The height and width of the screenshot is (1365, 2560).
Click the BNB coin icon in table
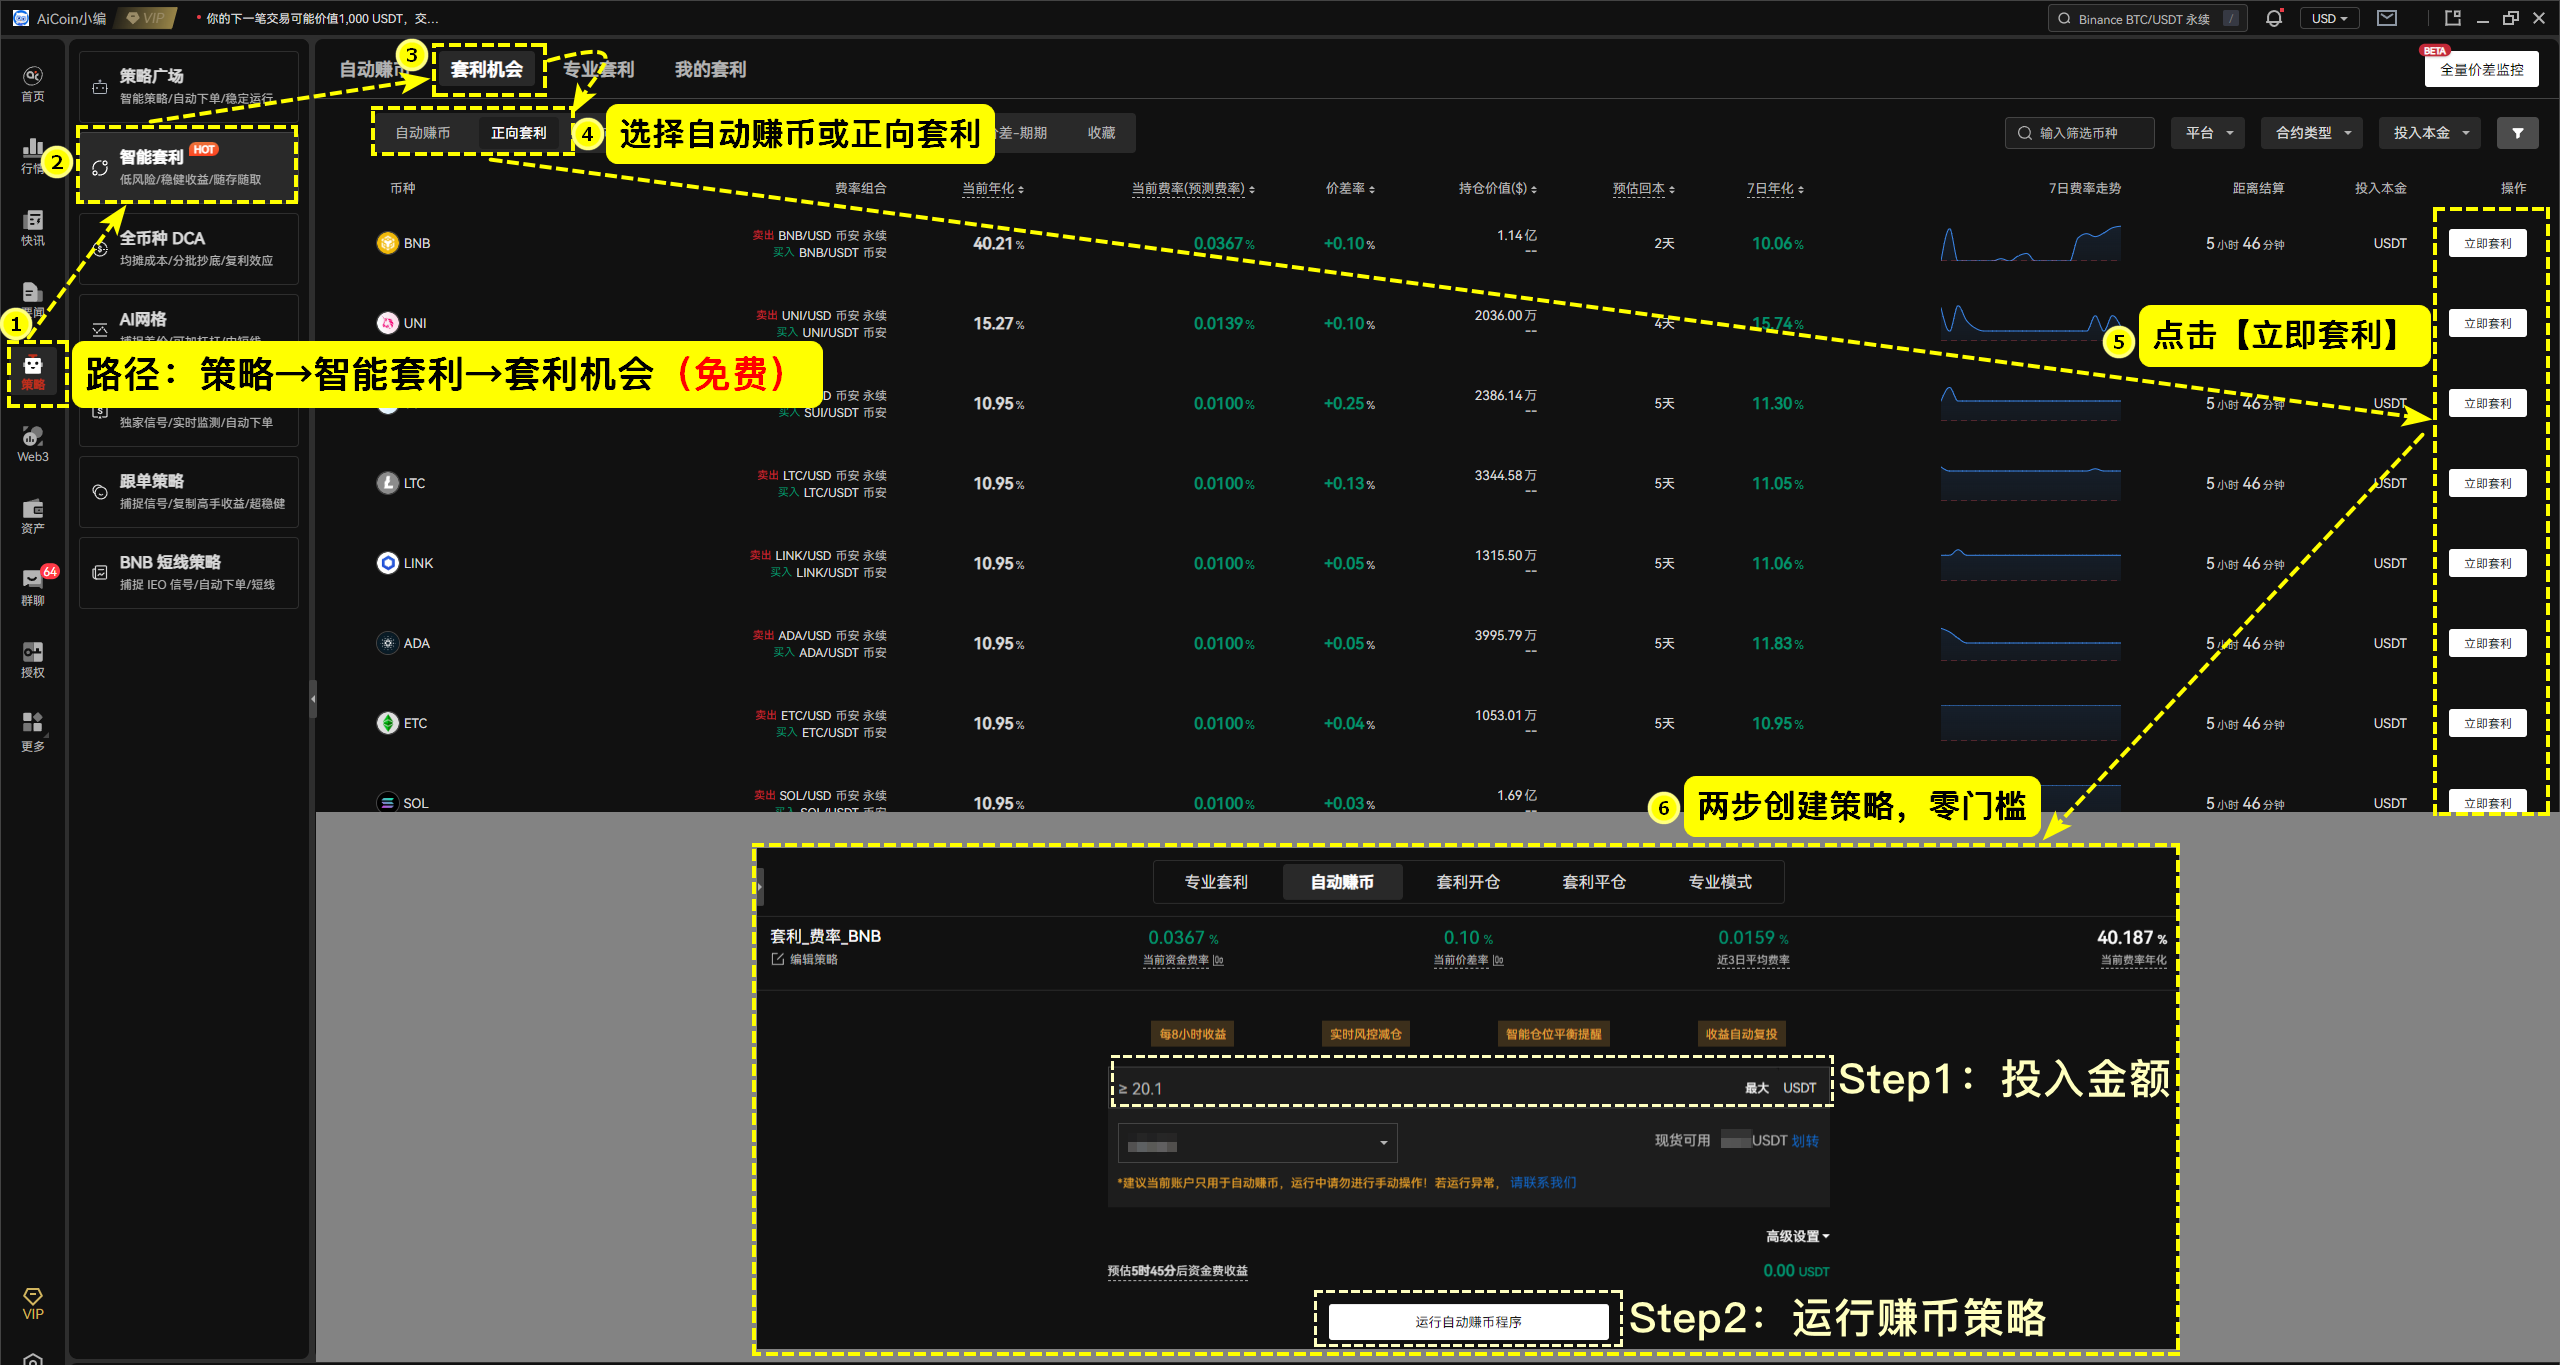point(387,243)
